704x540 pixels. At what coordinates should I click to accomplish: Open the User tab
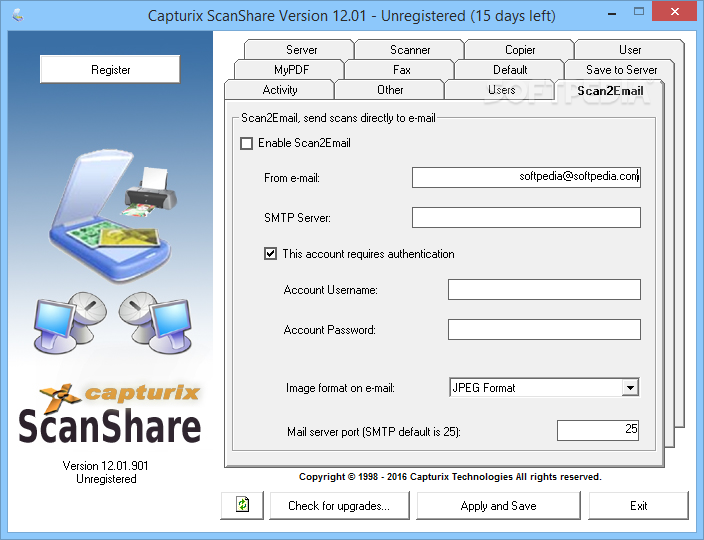point(629,49)
